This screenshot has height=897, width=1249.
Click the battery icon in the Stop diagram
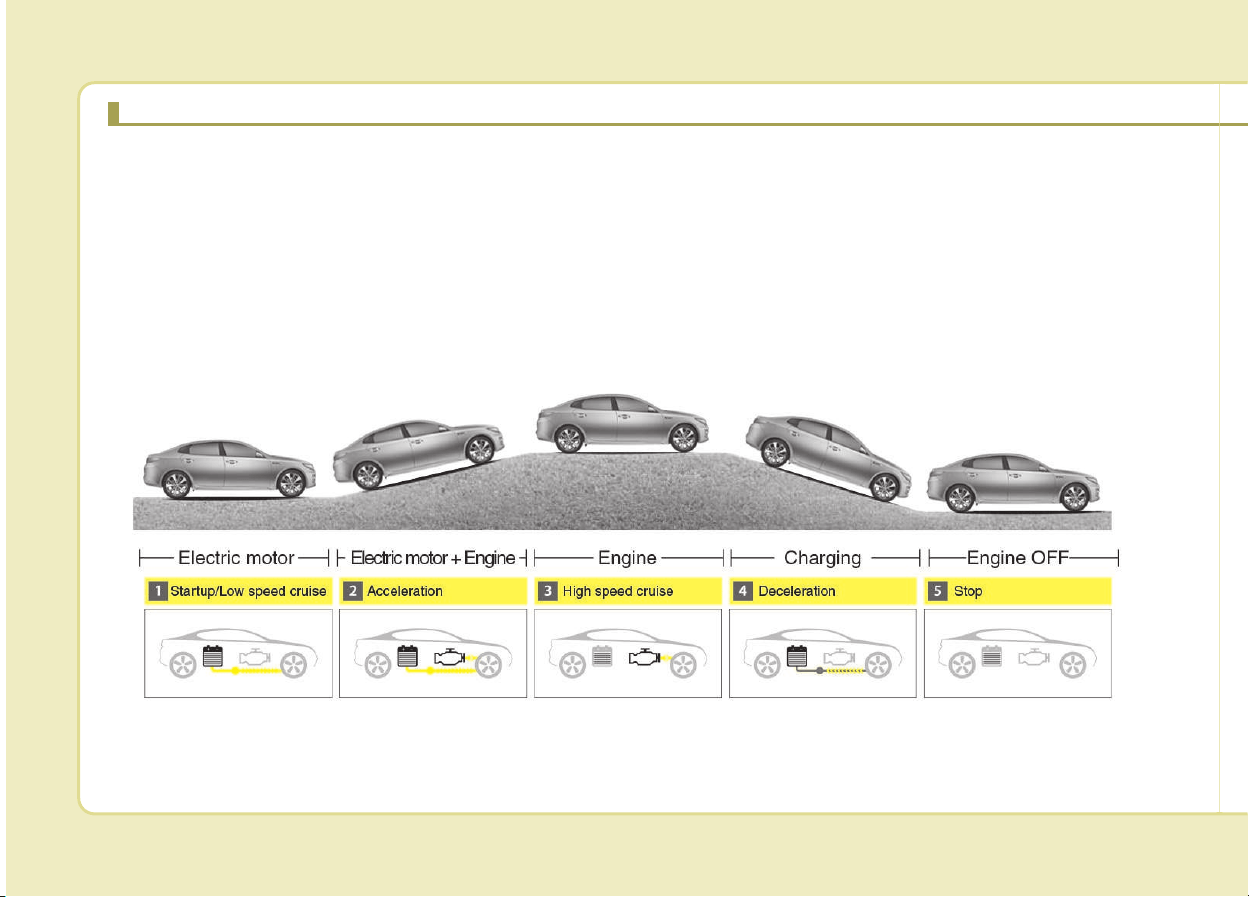(x=993, y=657)
